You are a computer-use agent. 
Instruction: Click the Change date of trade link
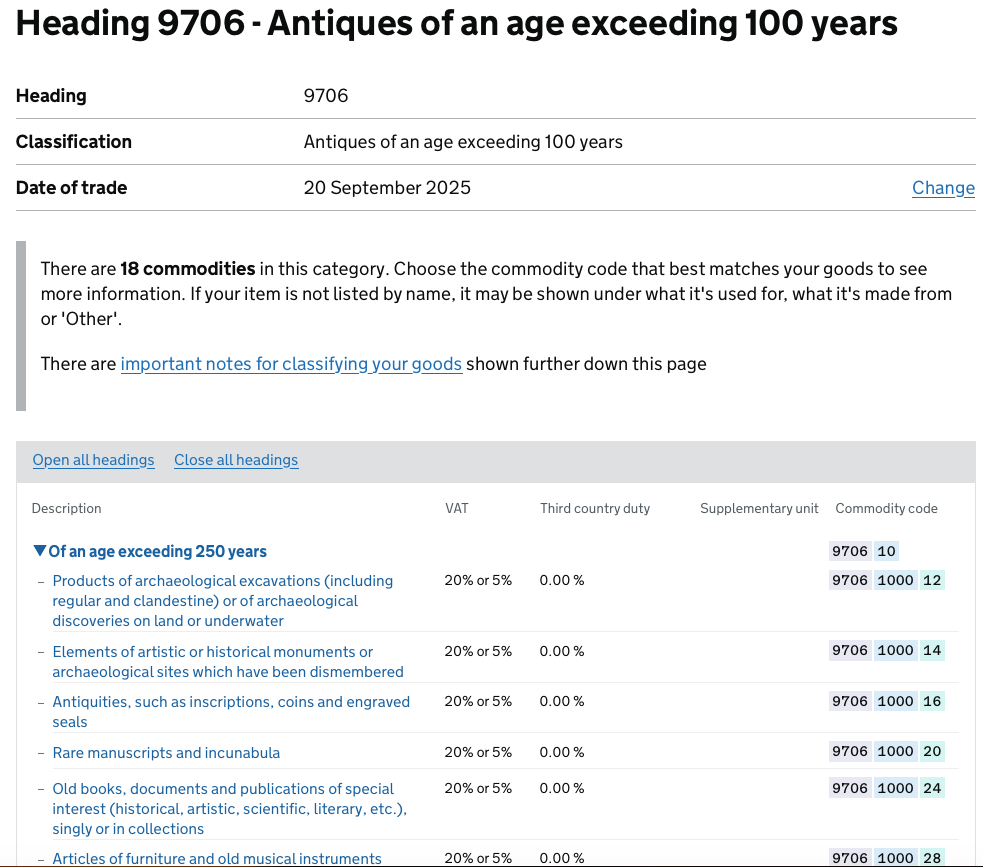pos(943,188)
